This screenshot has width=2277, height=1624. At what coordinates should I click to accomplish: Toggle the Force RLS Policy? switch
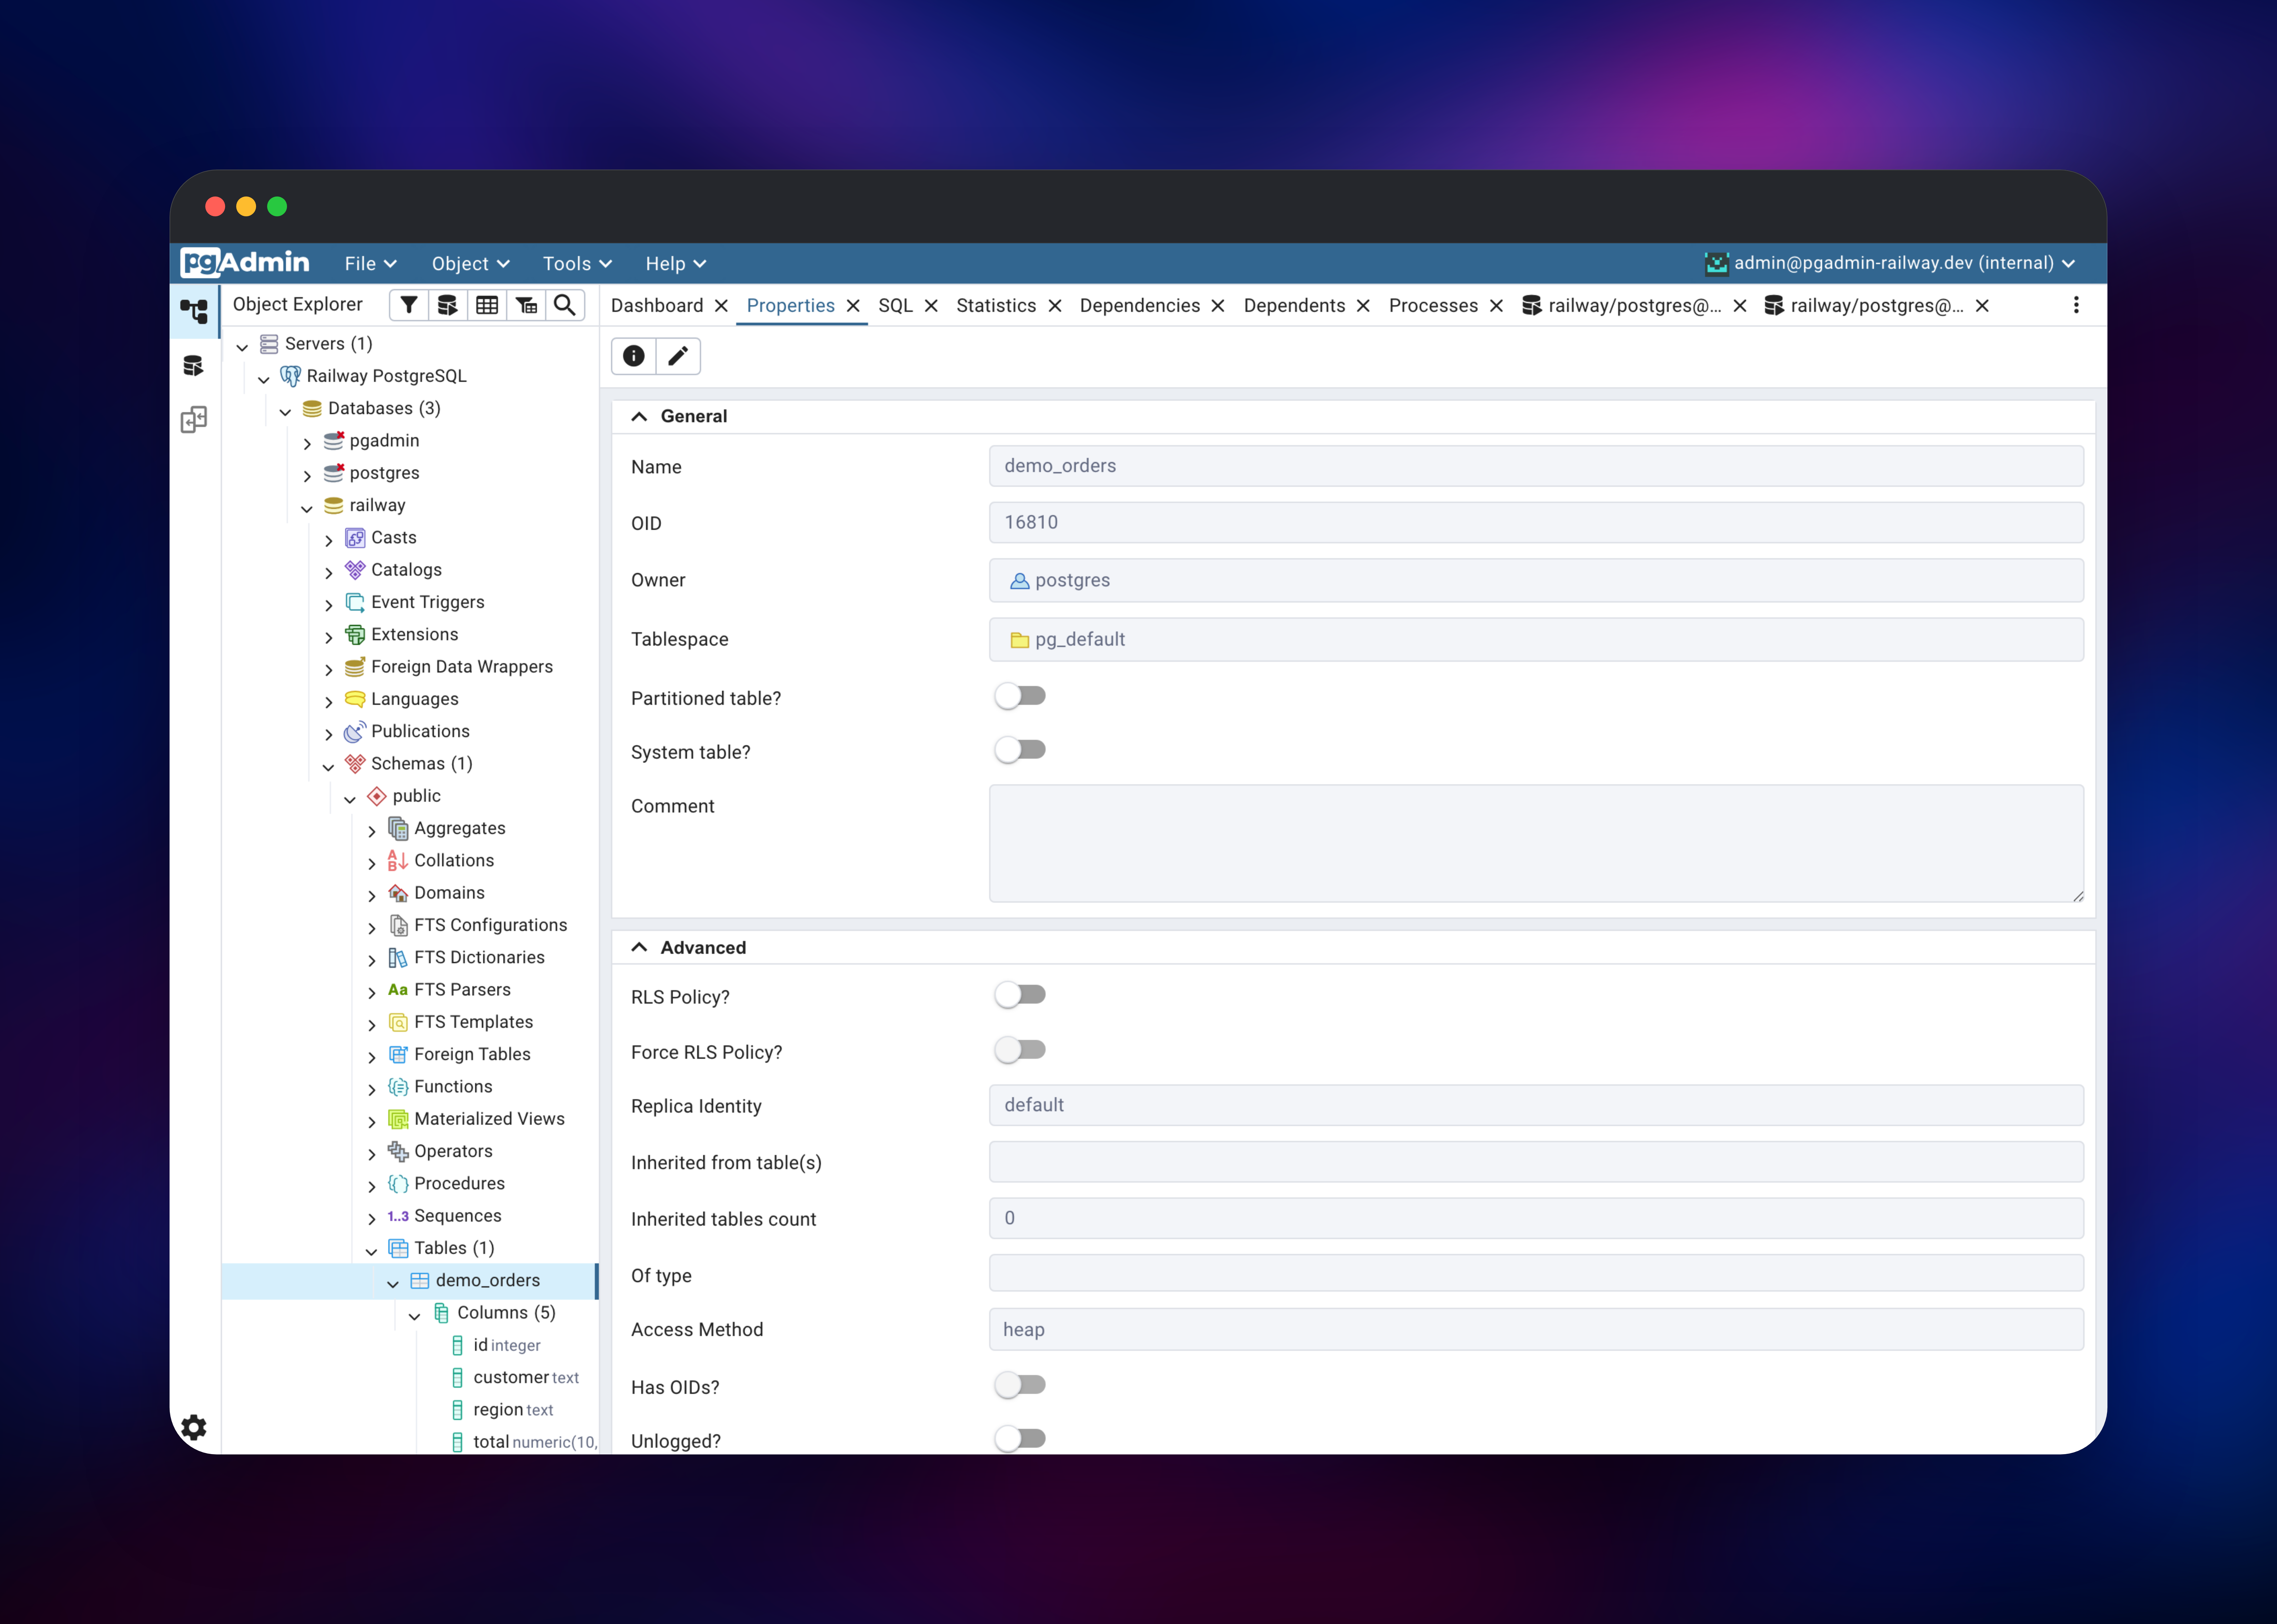pyautogui.click(x=1020, y=1050)
